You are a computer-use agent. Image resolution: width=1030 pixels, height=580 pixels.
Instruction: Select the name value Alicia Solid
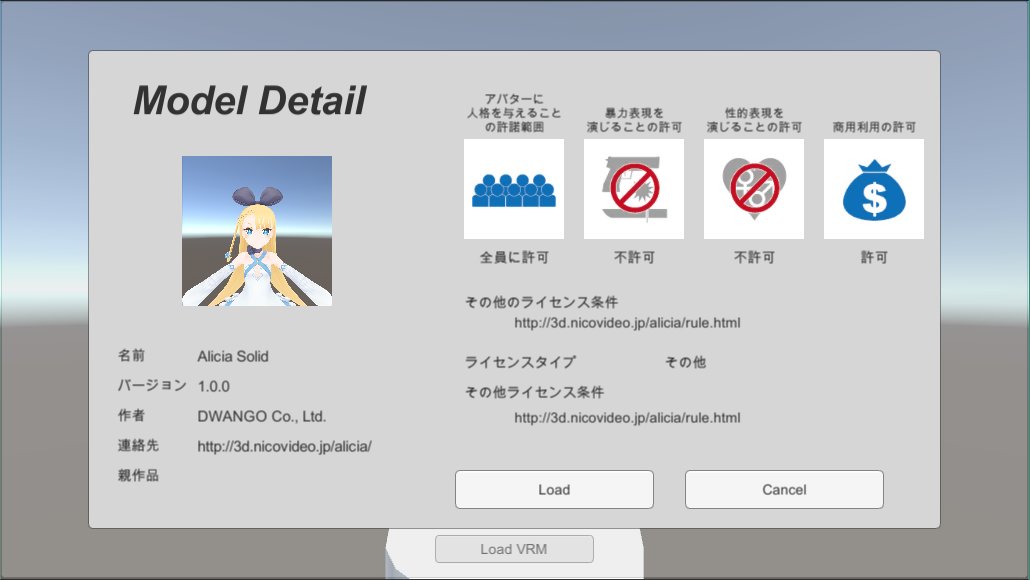tap(233, 356)
